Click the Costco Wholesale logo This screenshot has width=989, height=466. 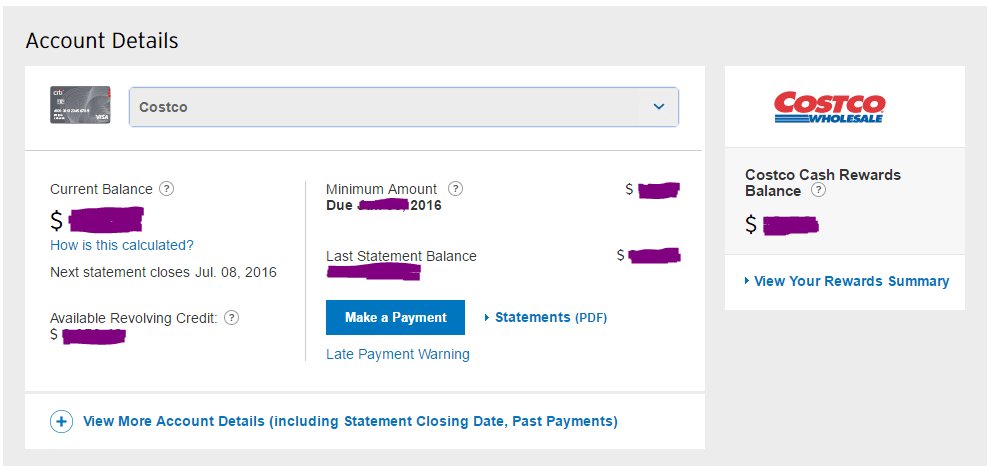tap(829, 107)
